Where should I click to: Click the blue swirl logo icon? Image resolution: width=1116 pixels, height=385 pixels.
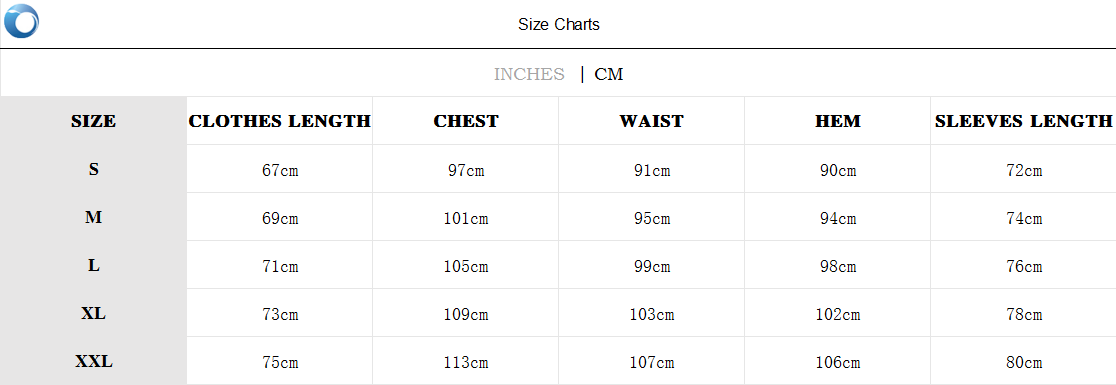click(x=21, y=21)
